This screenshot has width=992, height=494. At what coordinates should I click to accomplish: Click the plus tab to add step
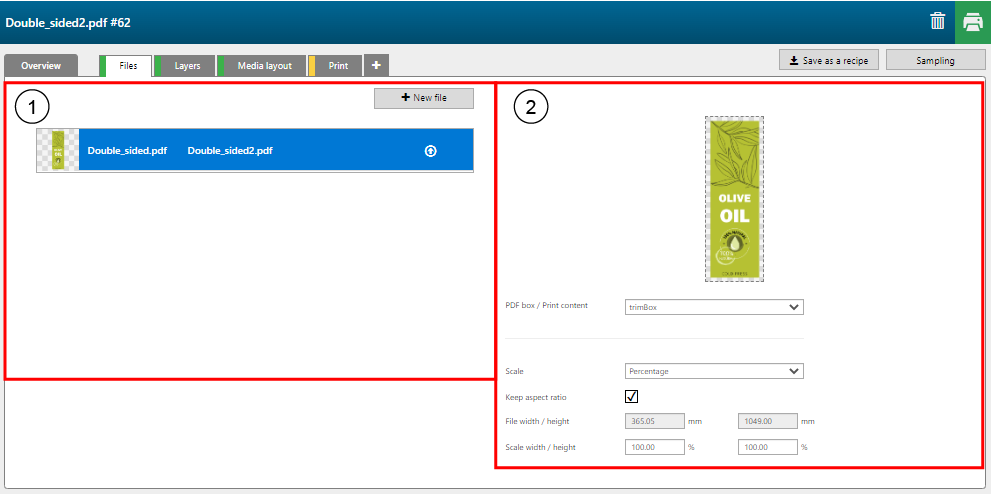coord(376,65)
